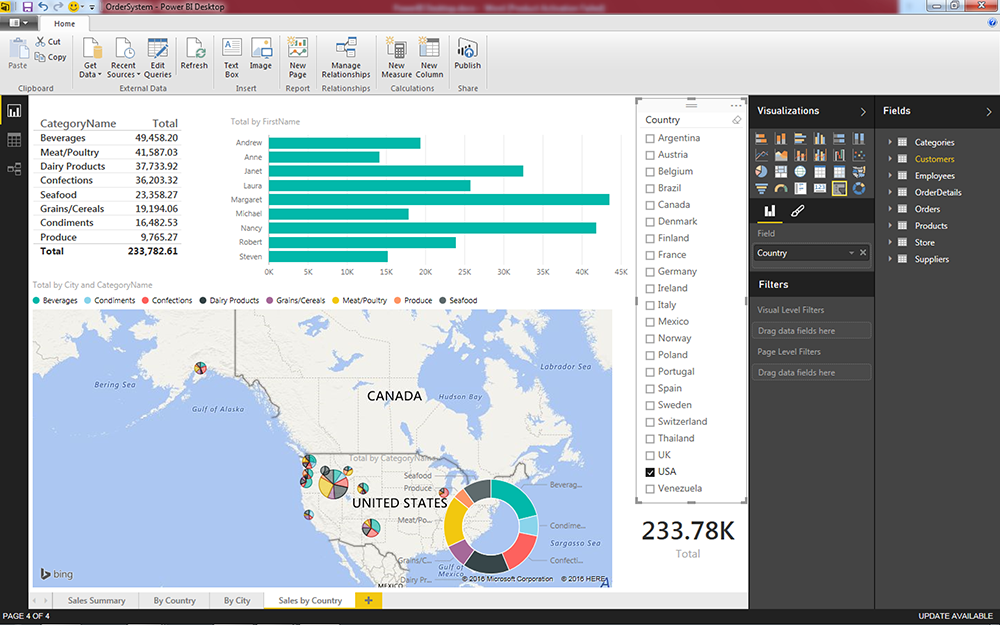Open the Recent Sources dropdown arrow
This screenshot has height=625, width=1000.
pos(138,75)
